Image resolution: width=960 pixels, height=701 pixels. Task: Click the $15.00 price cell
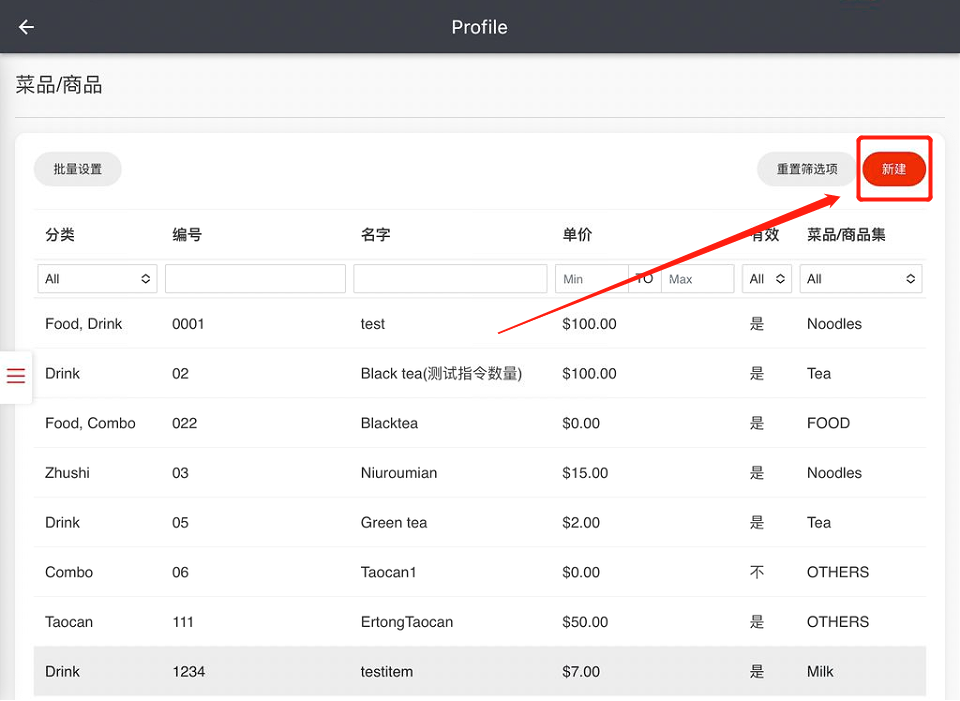click(x=585, y=473)
